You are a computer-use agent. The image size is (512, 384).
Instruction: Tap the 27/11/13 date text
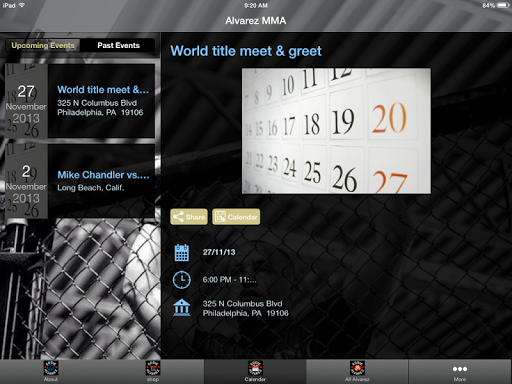(x=219, y=252)
